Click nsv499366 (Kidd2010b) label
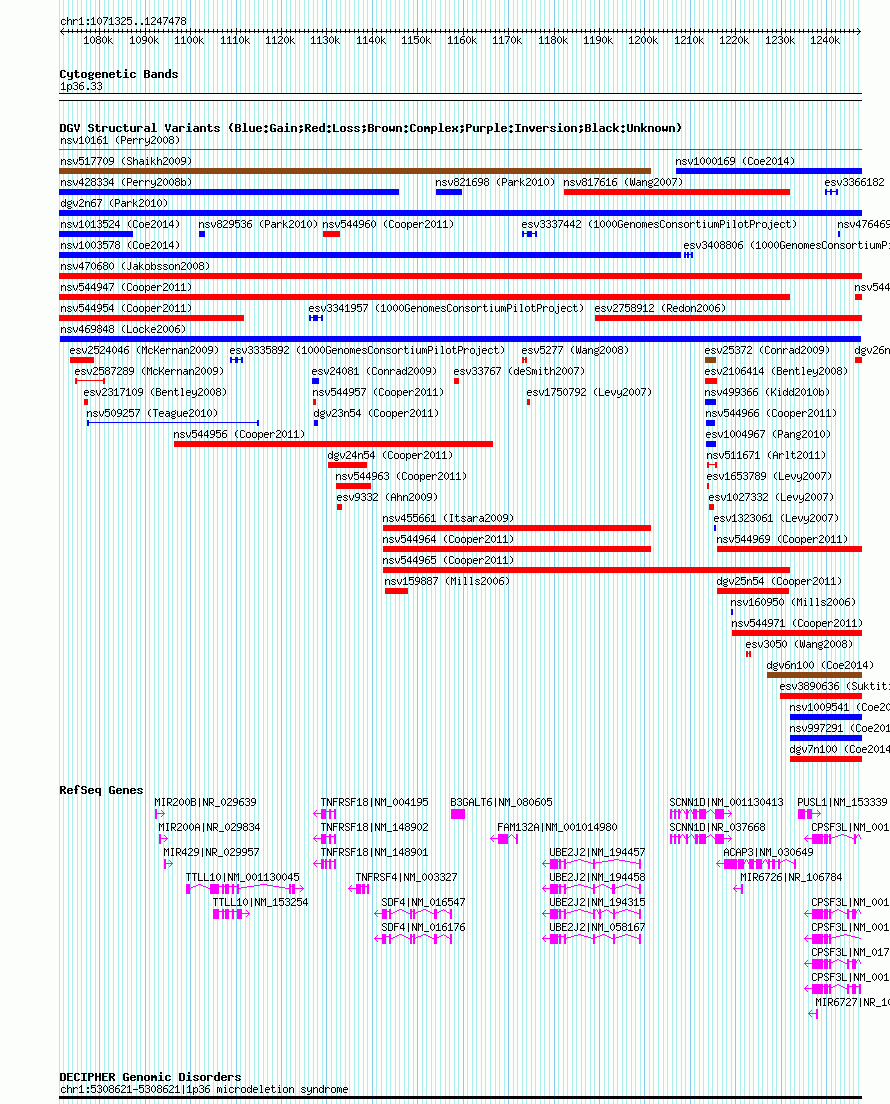This screenshot has width=890, height=1104. tap(767, 393)
